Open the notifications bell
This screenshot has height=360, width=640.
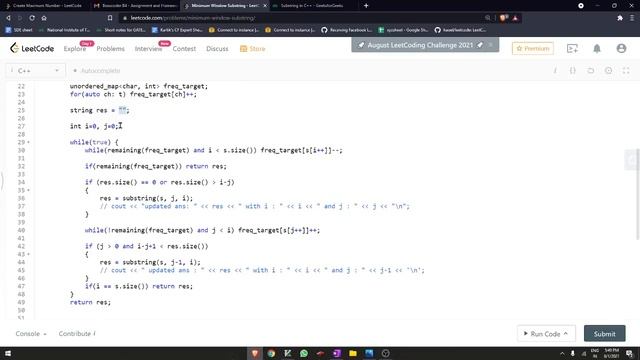[597, 49]
